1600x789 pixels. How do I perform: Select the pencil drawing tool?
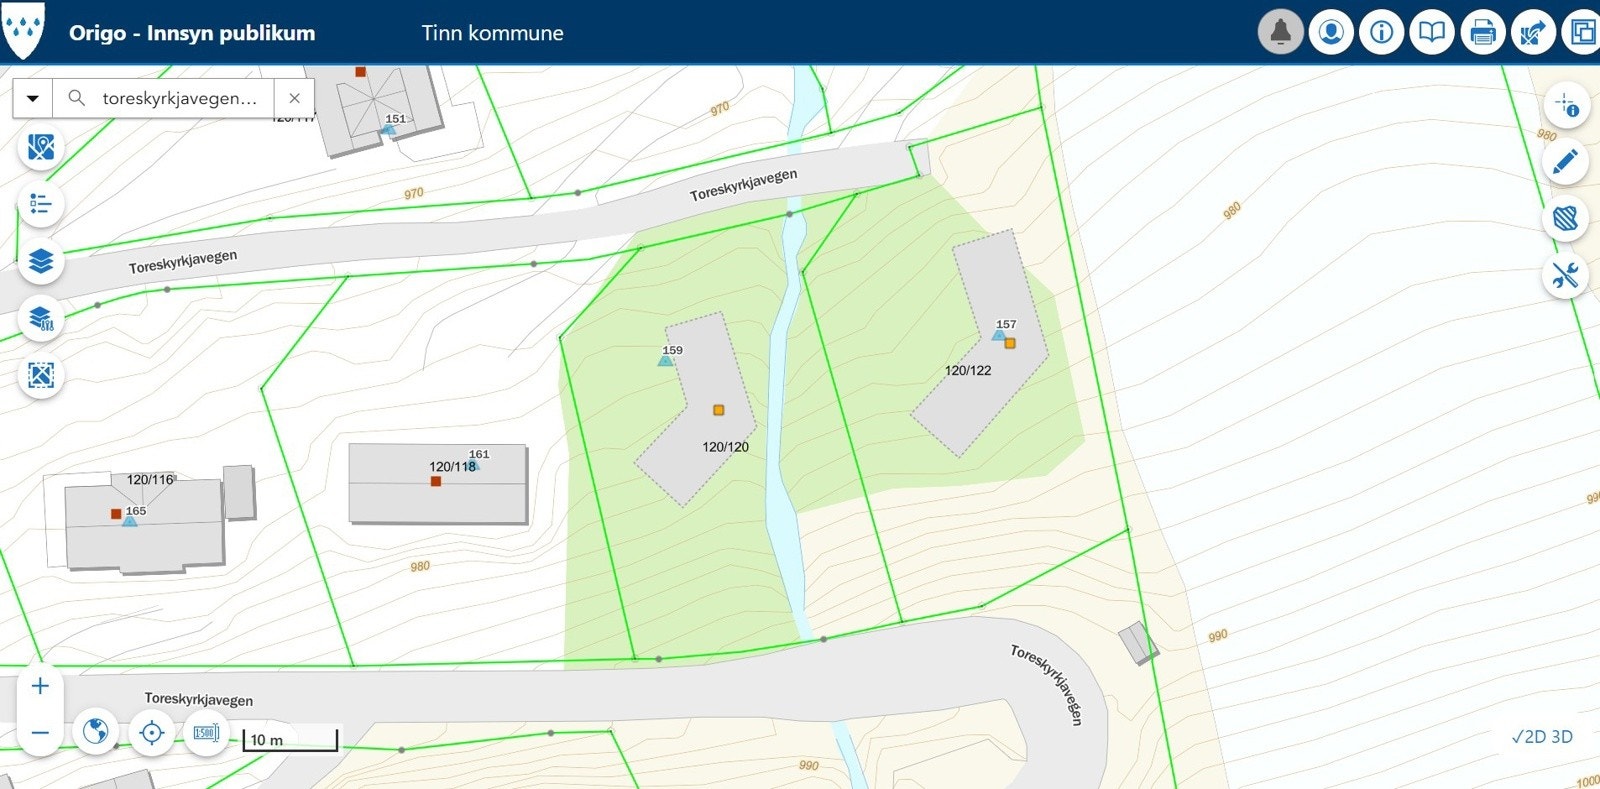(1566, 161)
